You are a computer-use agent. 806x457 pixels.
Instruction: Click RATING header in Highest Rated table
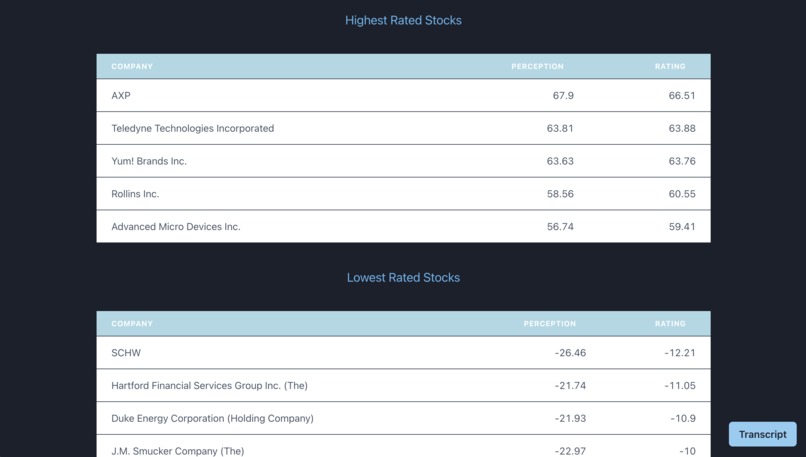pos(670,66)
